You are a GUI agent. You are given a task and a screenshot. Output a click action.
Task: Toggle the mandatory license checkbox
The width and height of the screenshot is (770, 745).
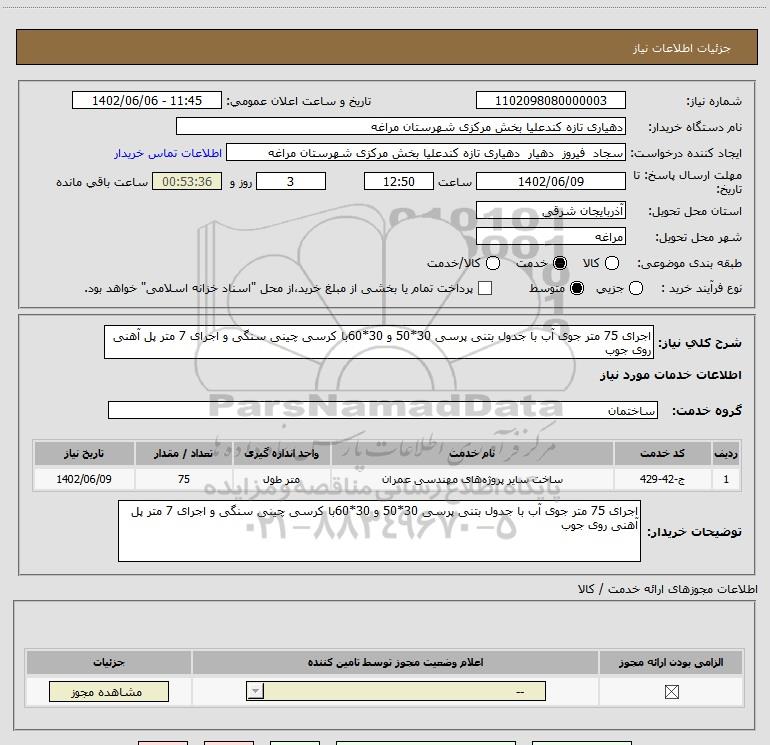tap(671, 691)
